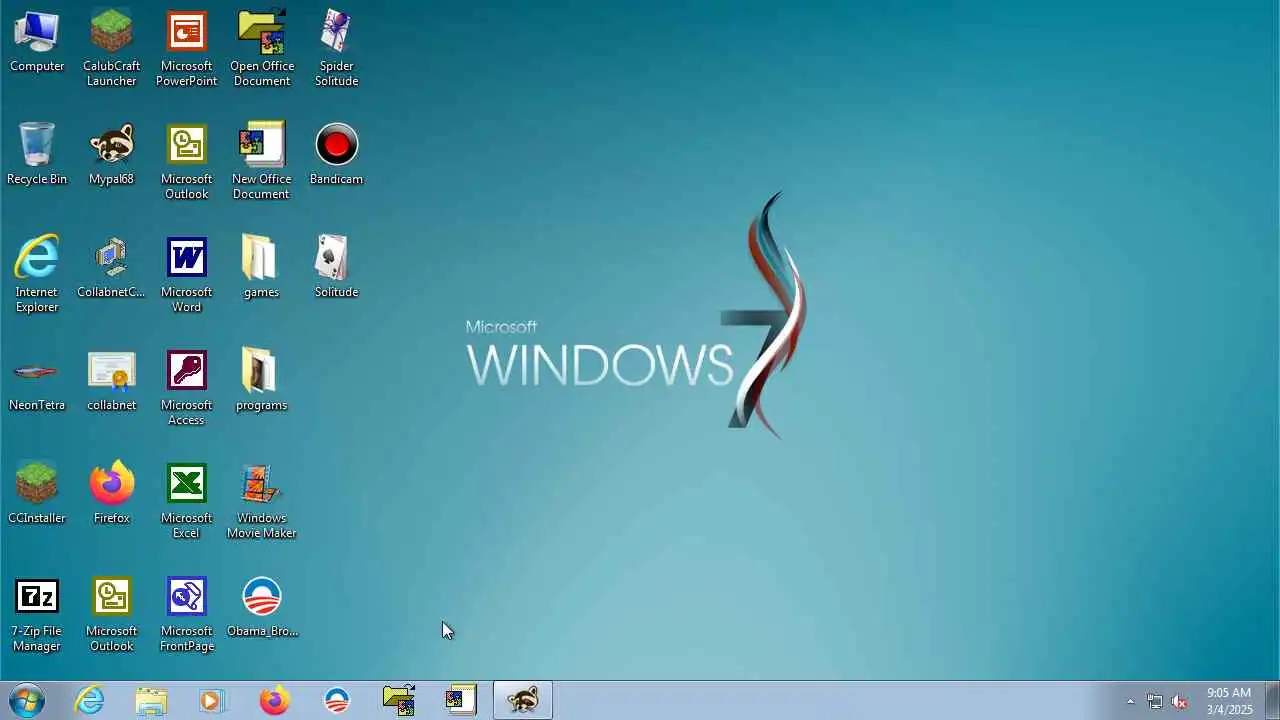Select the Spider Solitude desktop icon
Screen dimensions: 1280x720
[x=336, y=48]
